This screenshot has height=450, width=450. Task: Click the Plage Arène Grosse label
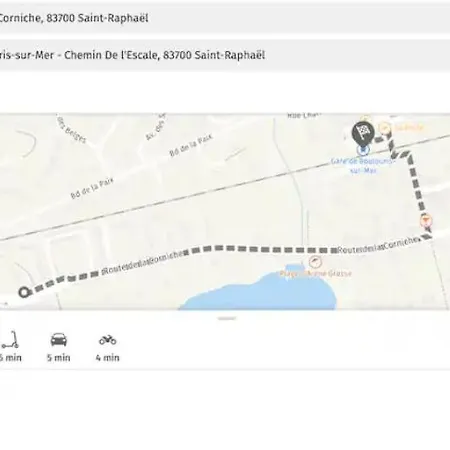tap(316, 274)
